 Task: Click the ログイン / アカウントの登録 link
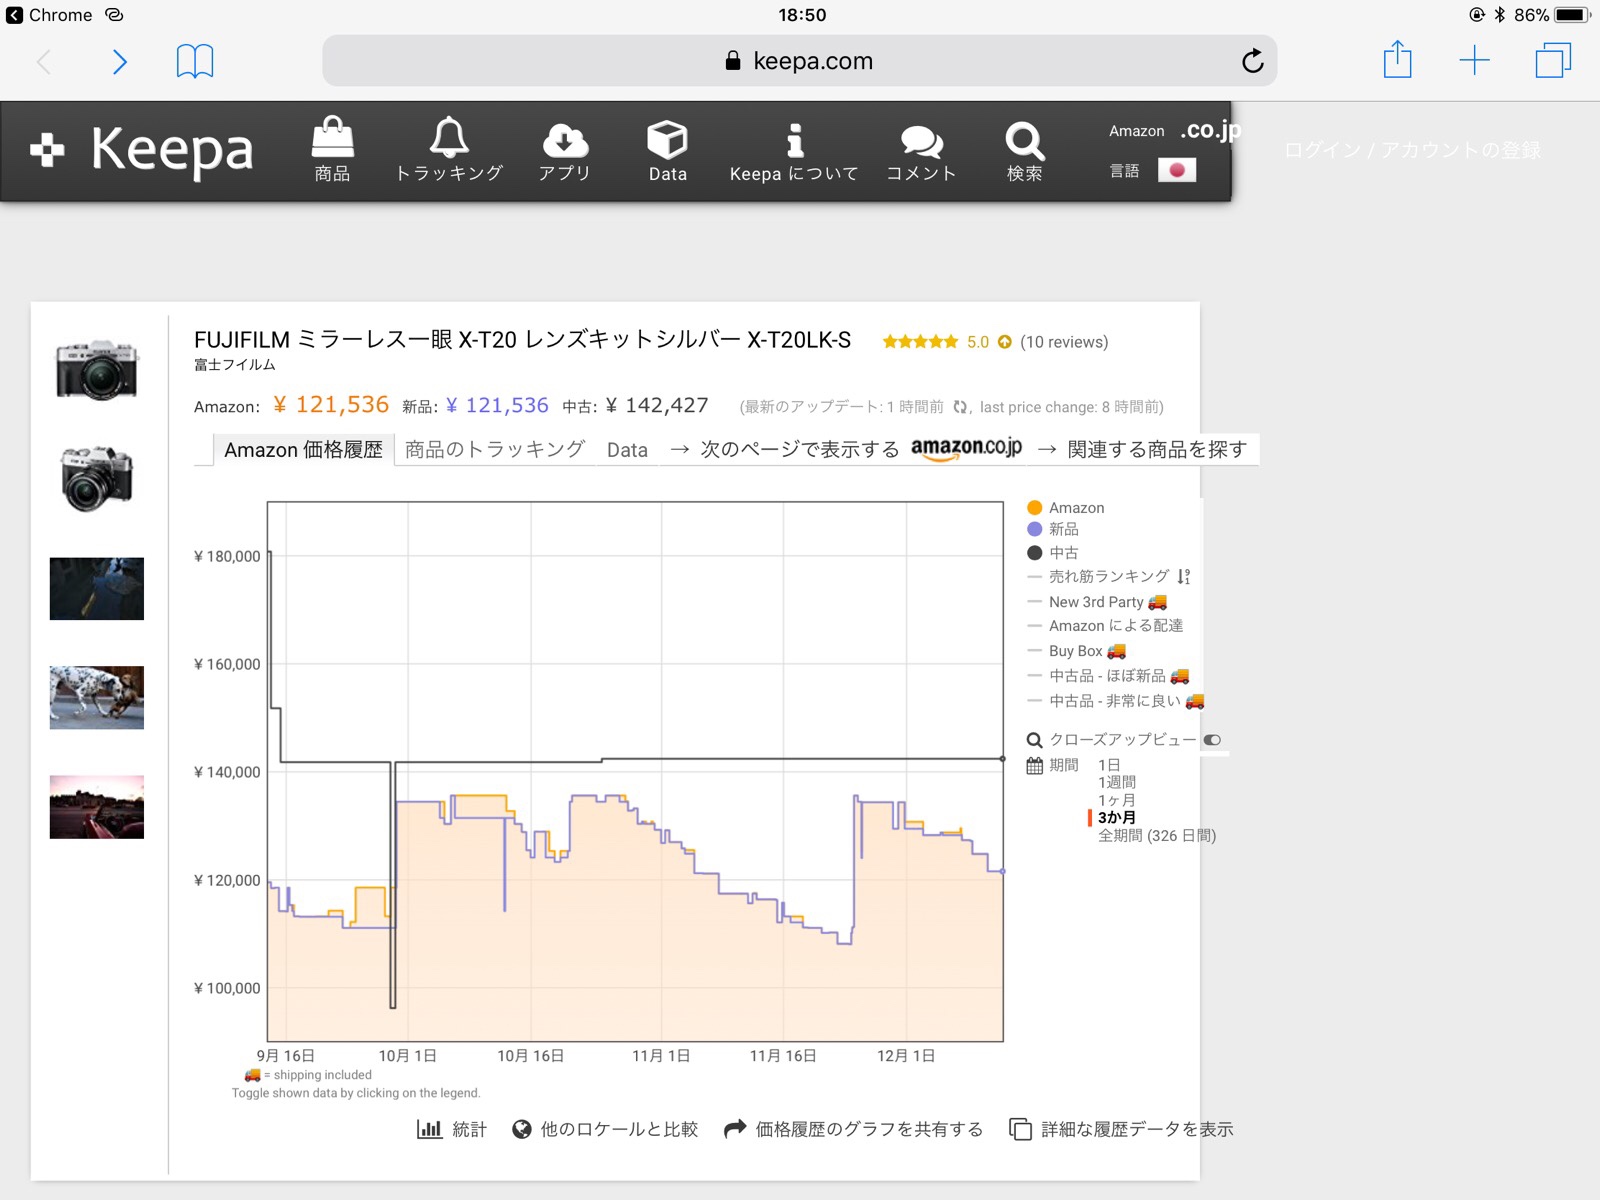1412,150
